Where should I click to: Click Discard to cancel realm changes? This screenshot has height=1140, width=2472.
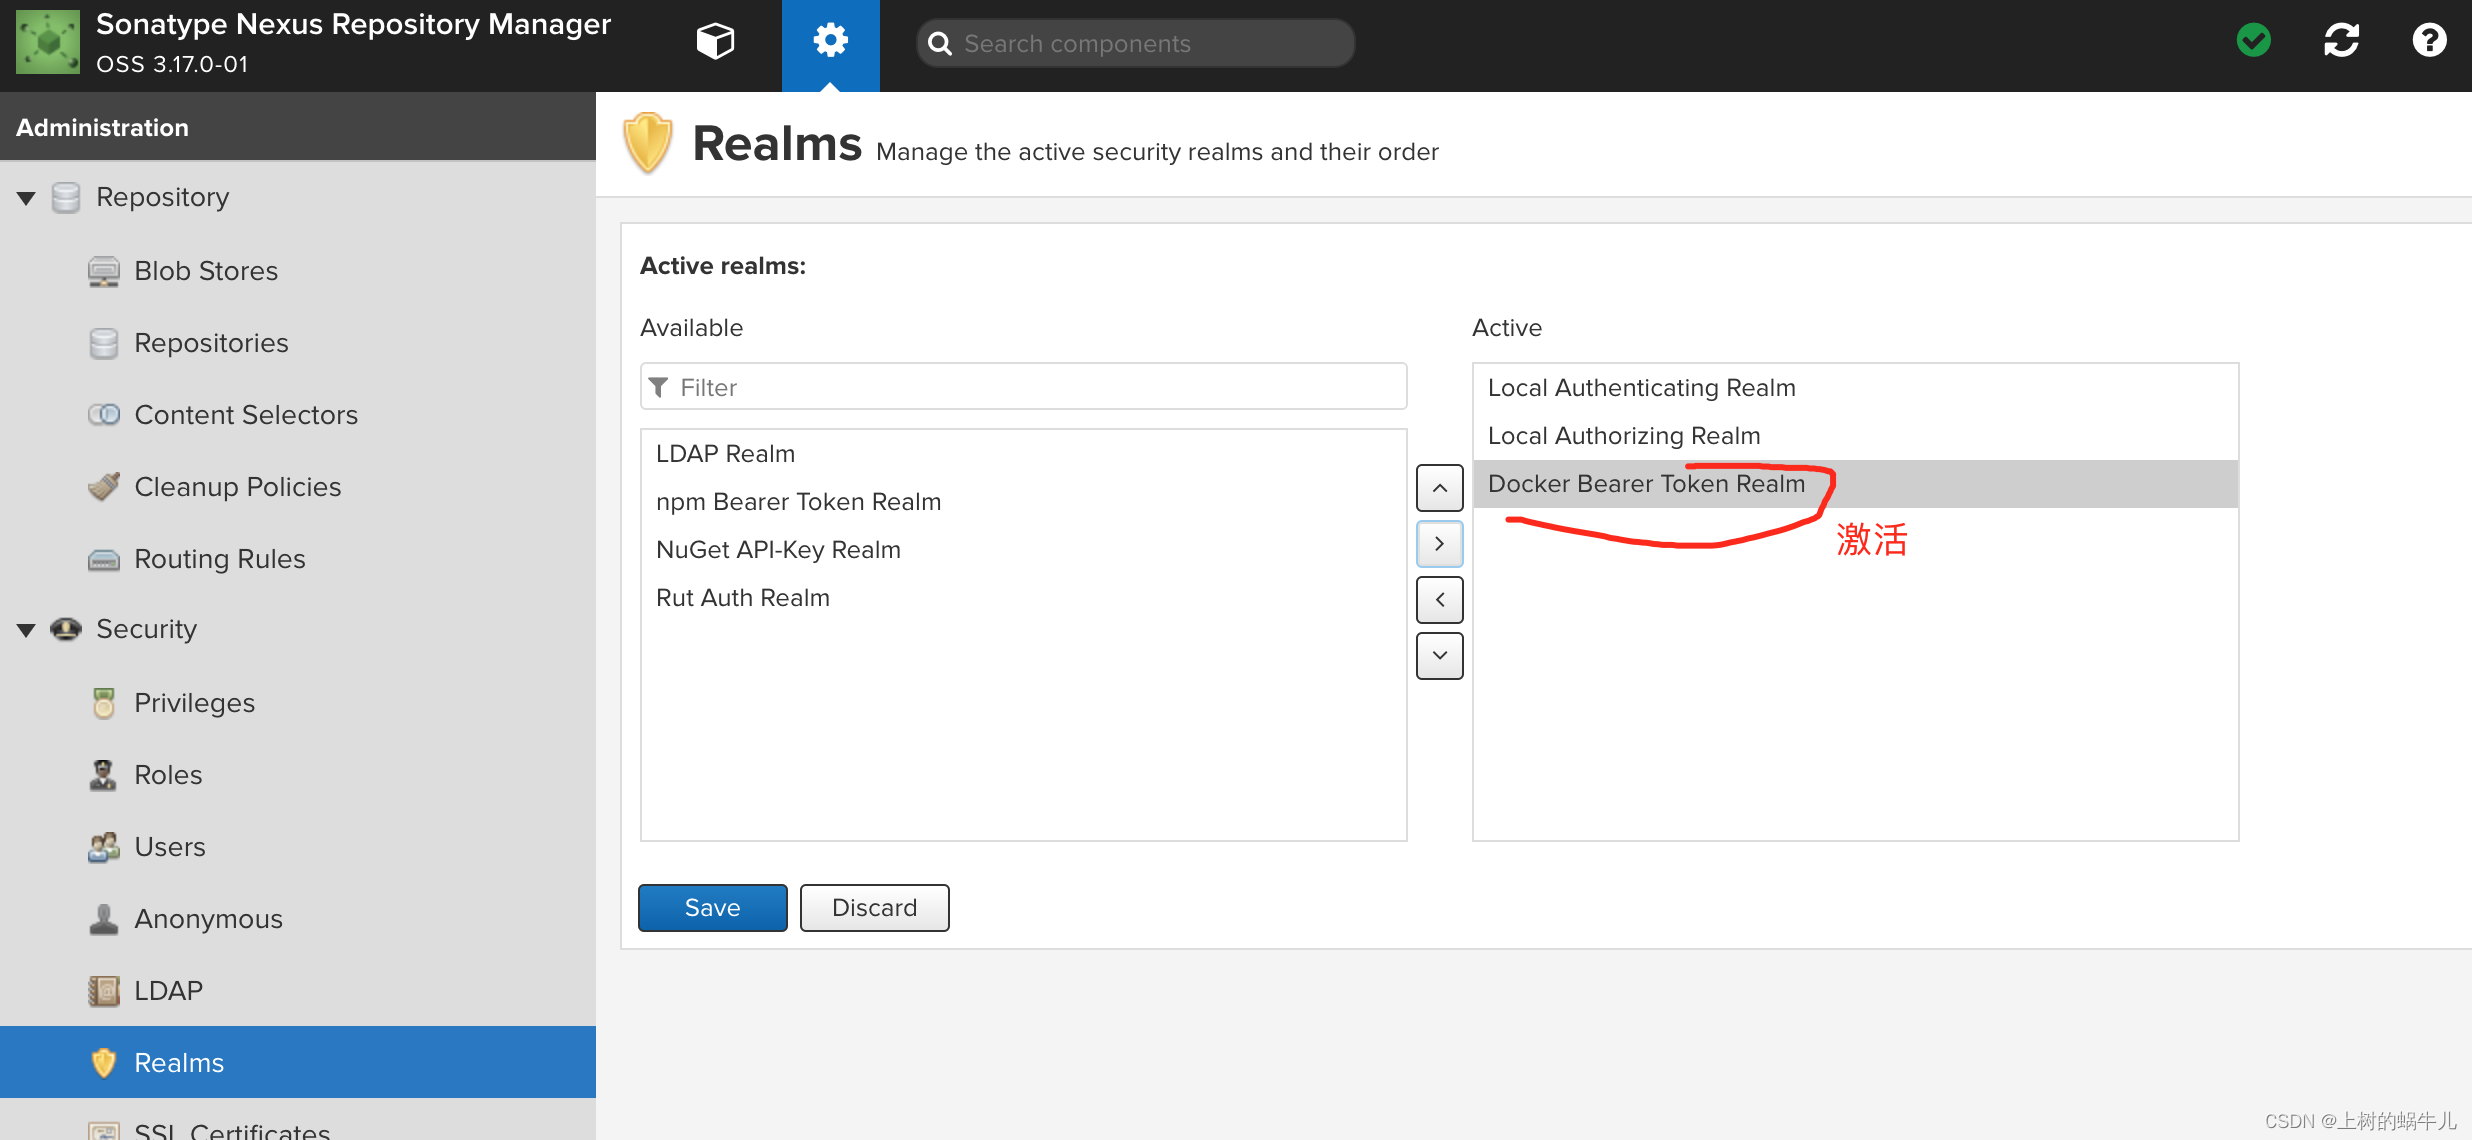[872, 908]
